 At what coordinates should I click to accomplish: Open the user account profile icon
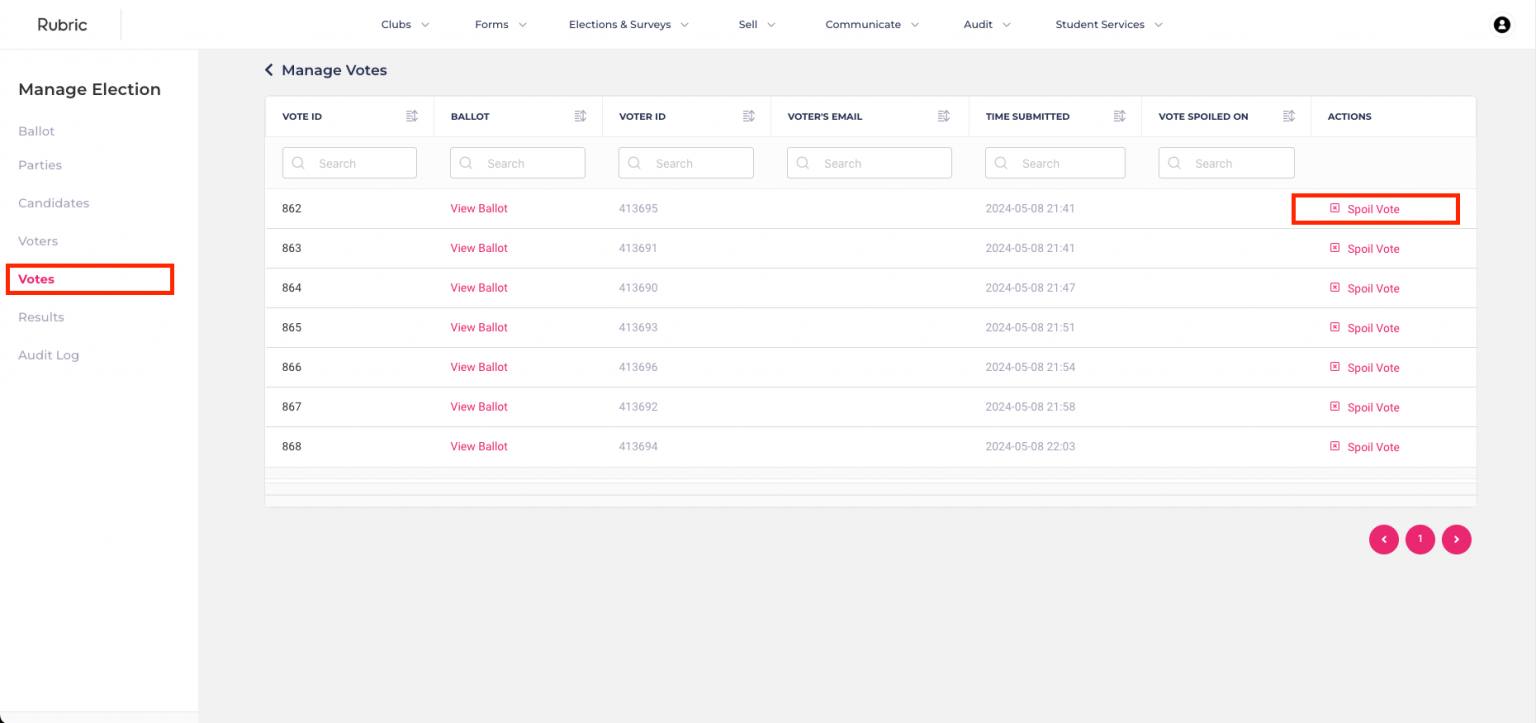1501,25
